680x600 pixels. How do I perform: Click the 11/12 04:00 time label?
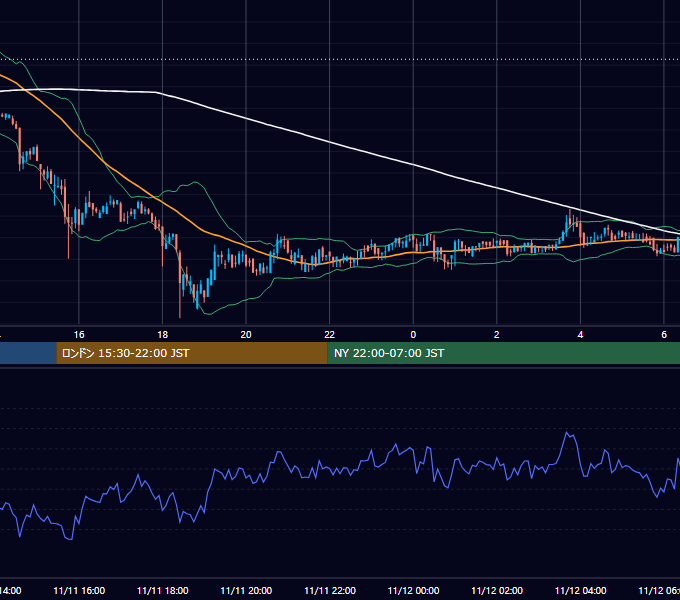point(581,590)
